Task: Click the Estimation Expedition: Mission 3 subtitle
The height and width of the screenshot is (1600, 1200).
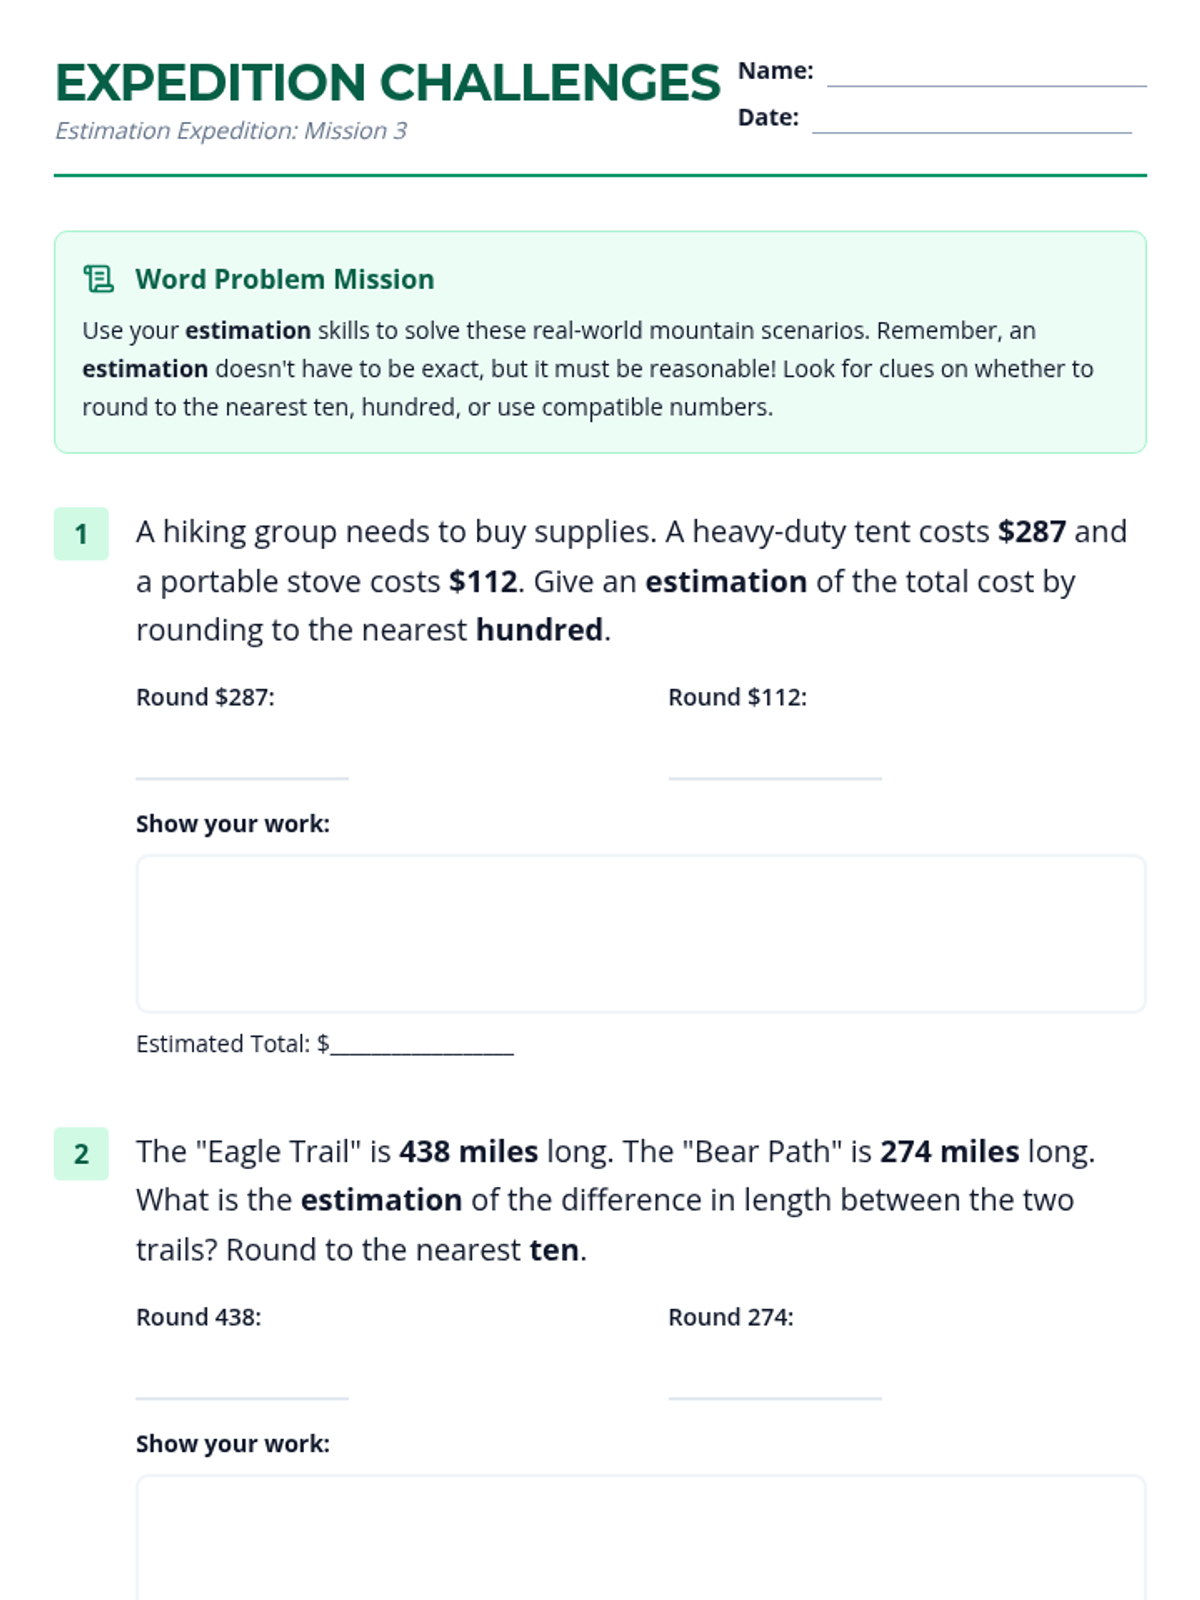Action: point(231,131)
